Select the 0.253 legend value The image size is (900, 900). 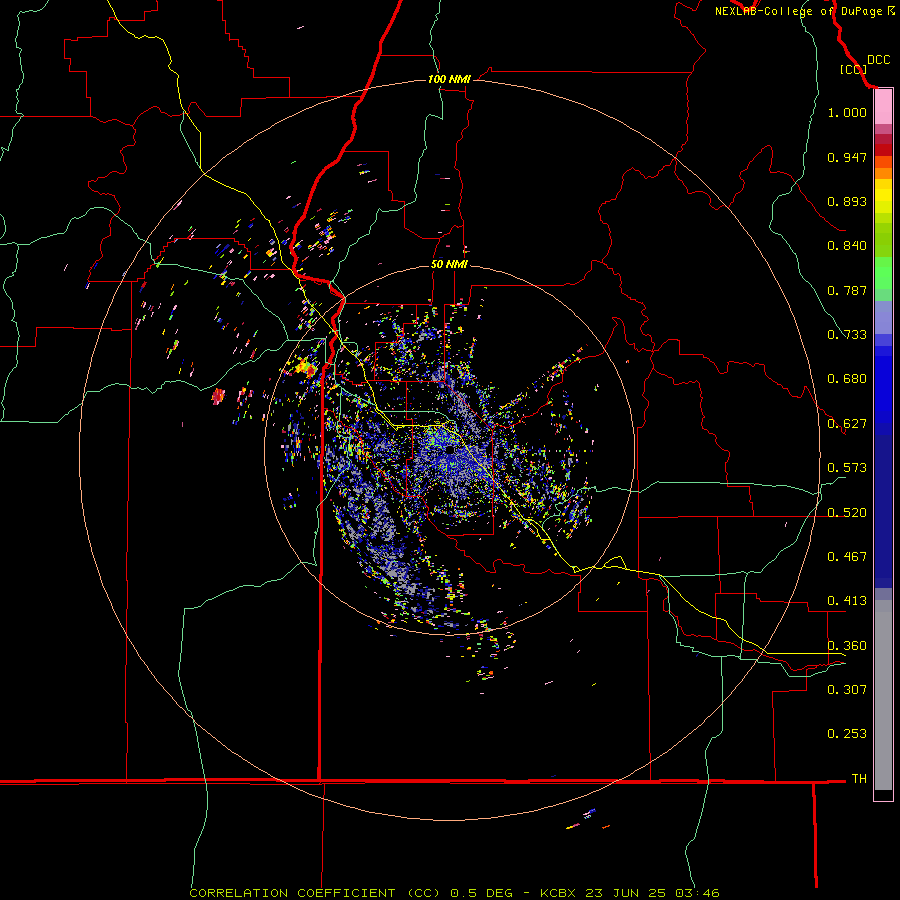(x=847, y=734)
